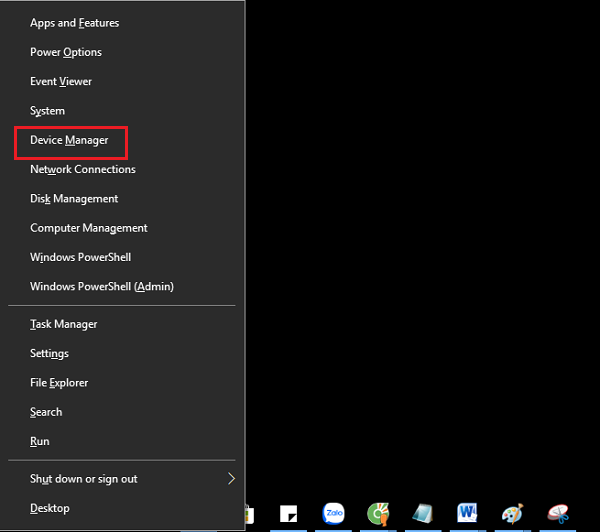Start Windows PowerShell (Admin)
The image size is (600, 532).
pyautogui.click(x=102, y=287)
